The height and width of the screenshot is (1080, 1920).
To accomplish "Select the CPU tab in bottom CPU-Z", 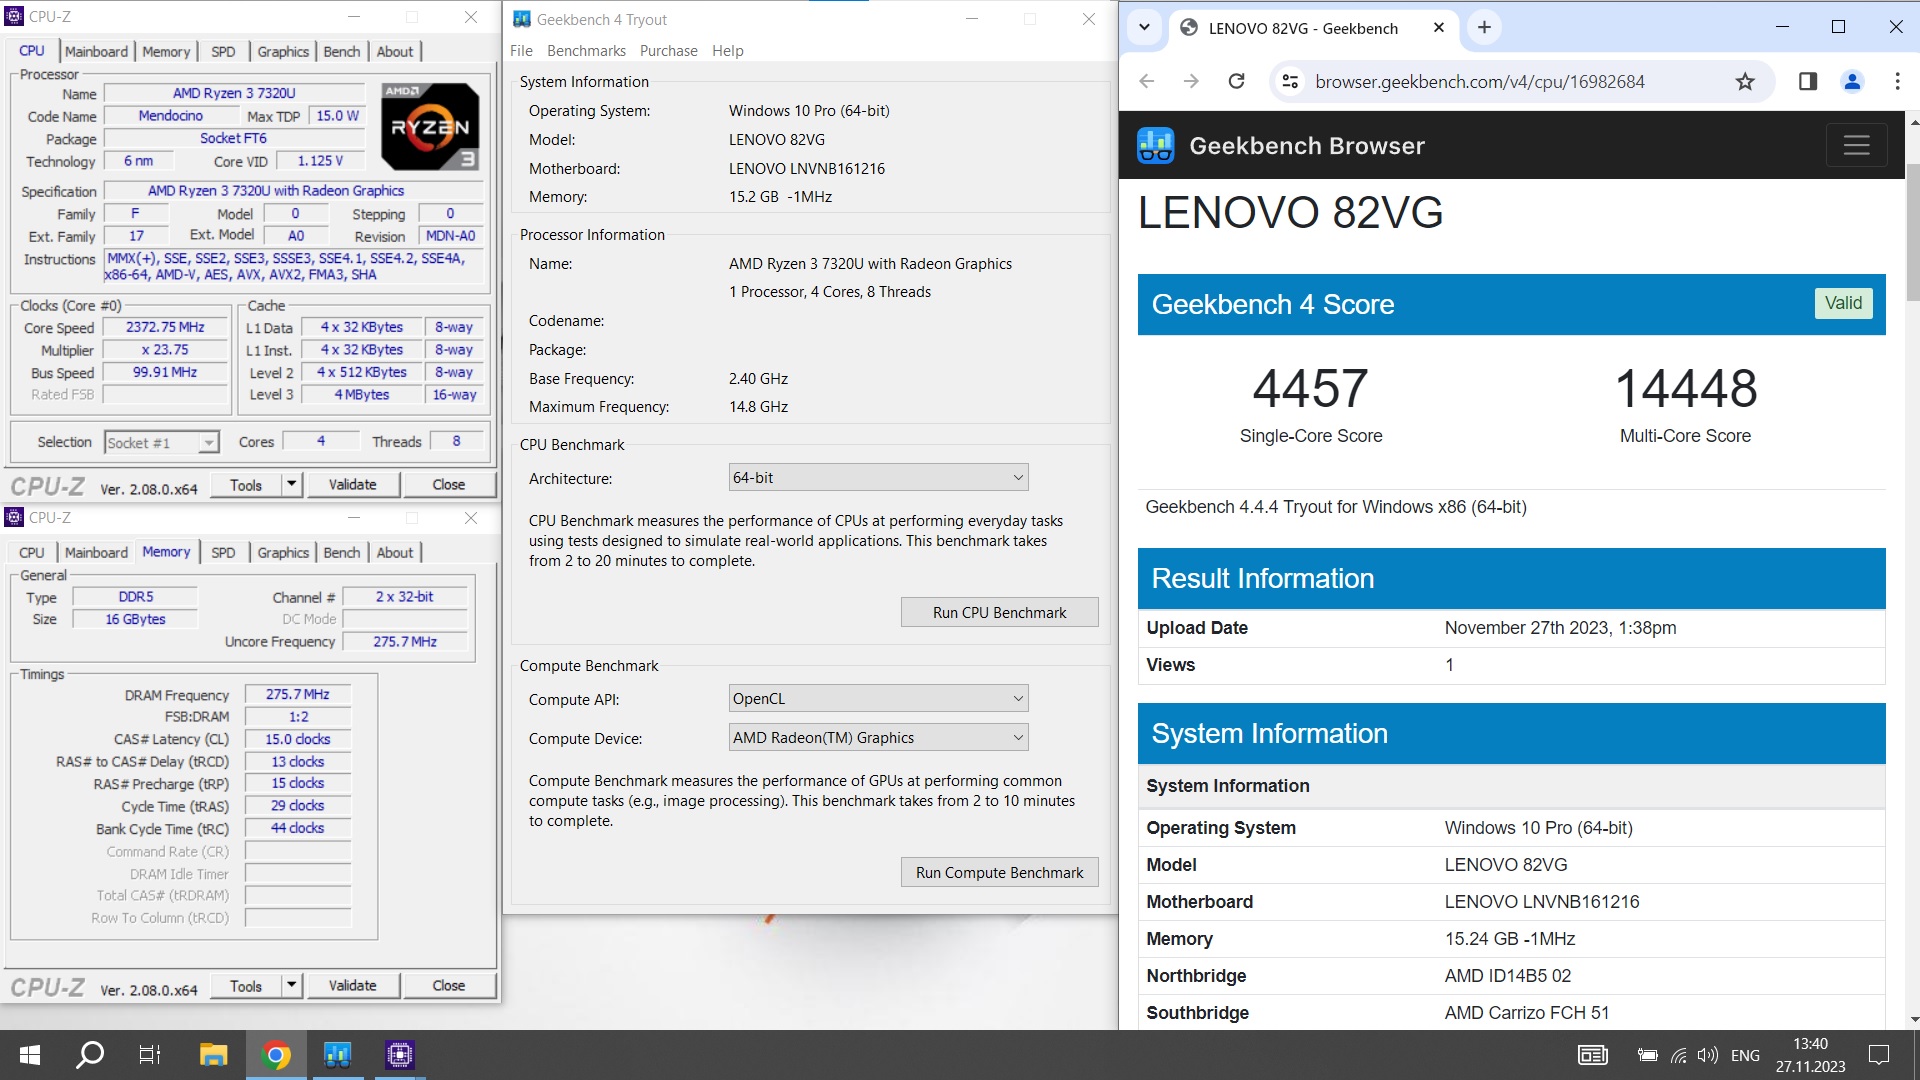I will pos(32,553).
